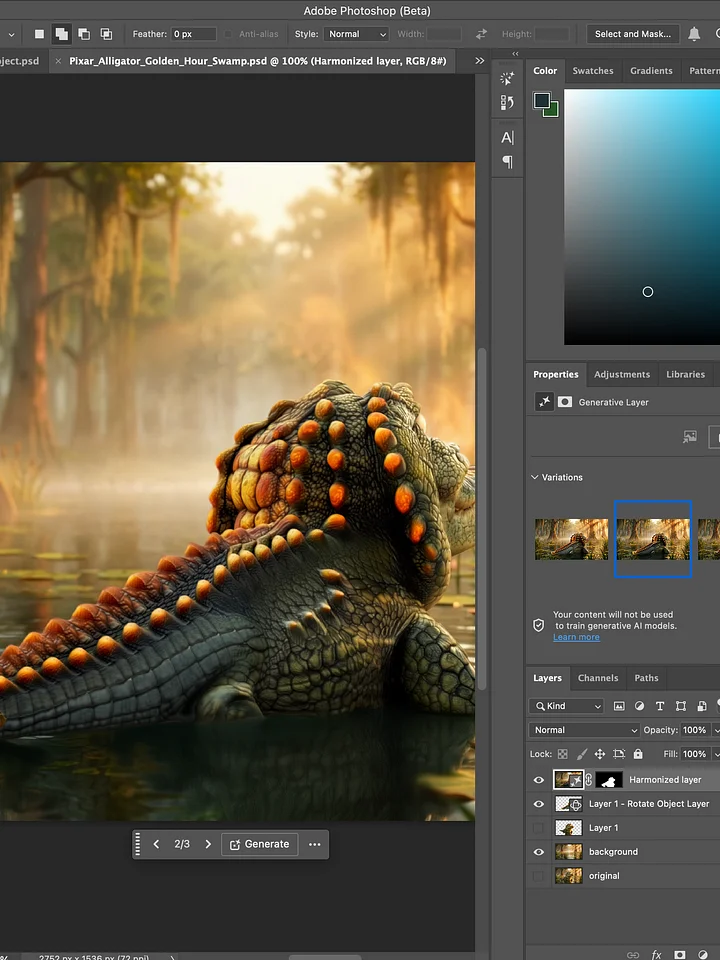Hide the Harmonized layer

[x=539, y=779]
